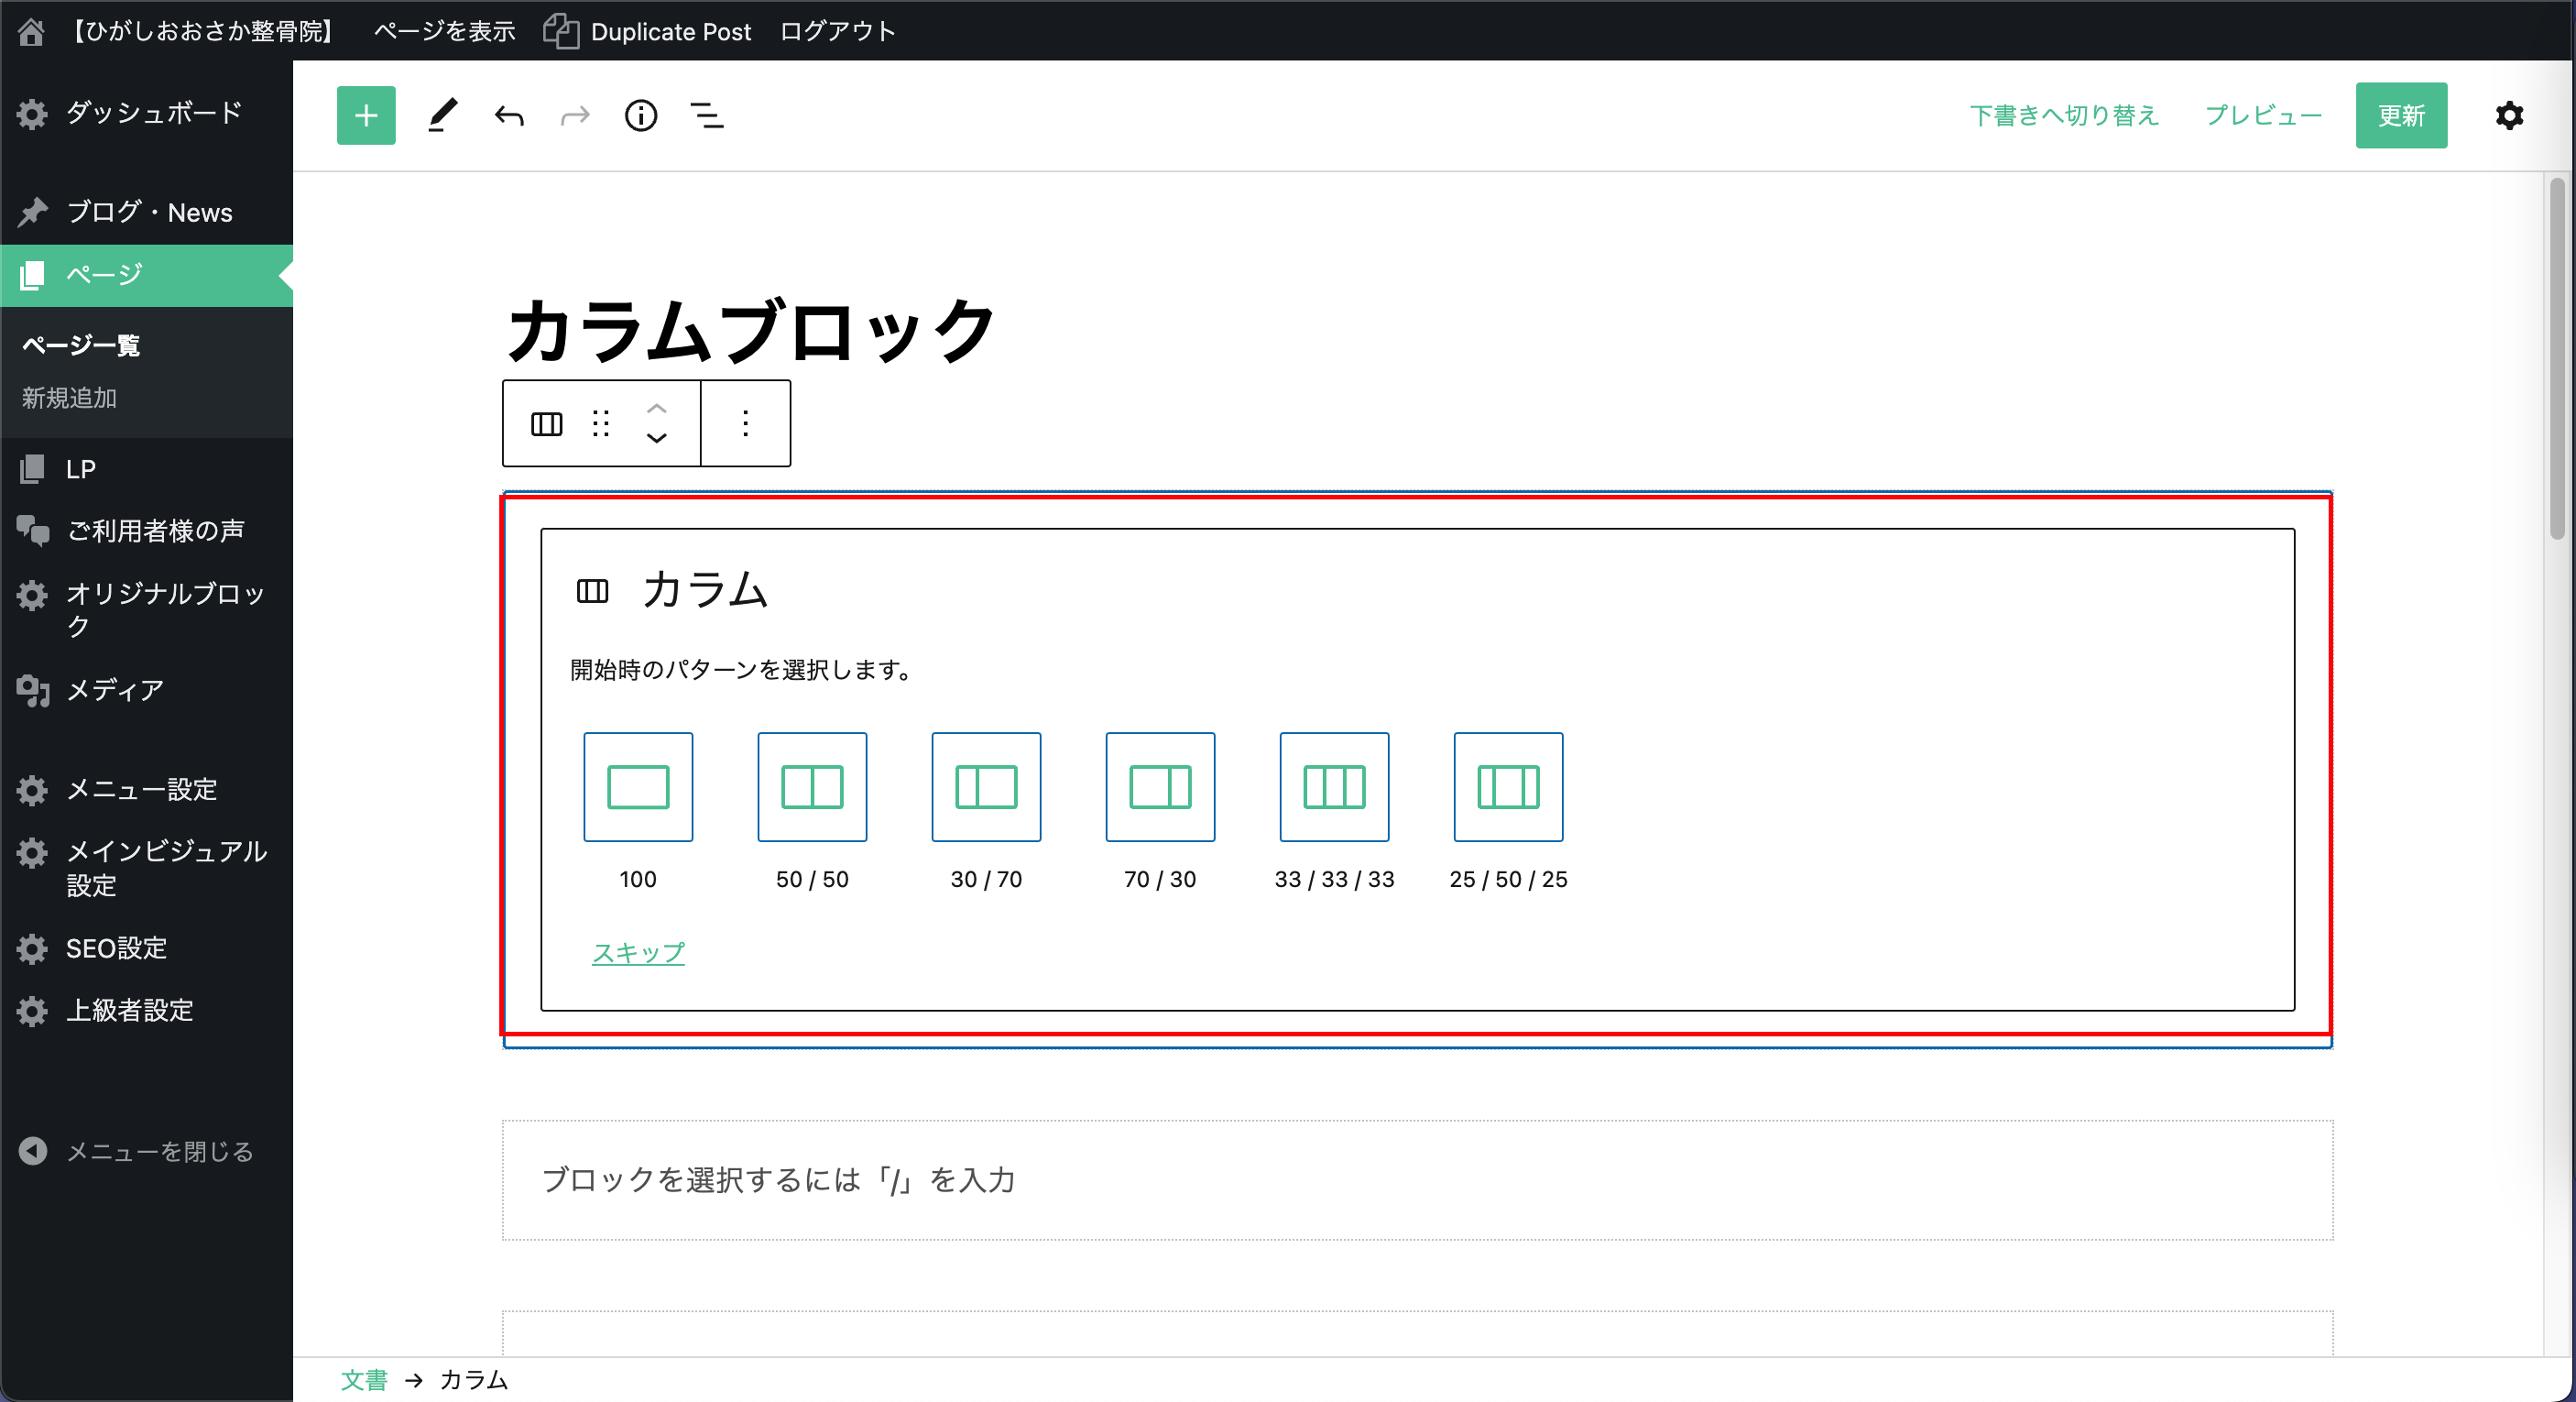
Task: Click the undo arrow icon
Action: point(509,116)
